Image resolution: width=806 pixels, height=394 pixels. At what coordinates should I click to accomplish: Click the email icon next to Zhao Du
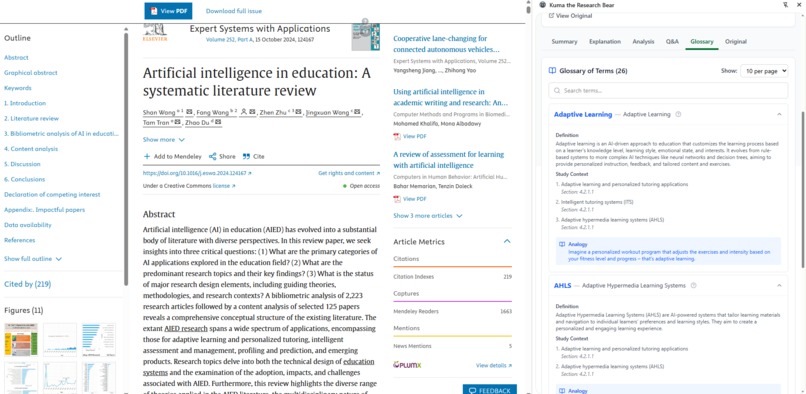pos(218,122)
